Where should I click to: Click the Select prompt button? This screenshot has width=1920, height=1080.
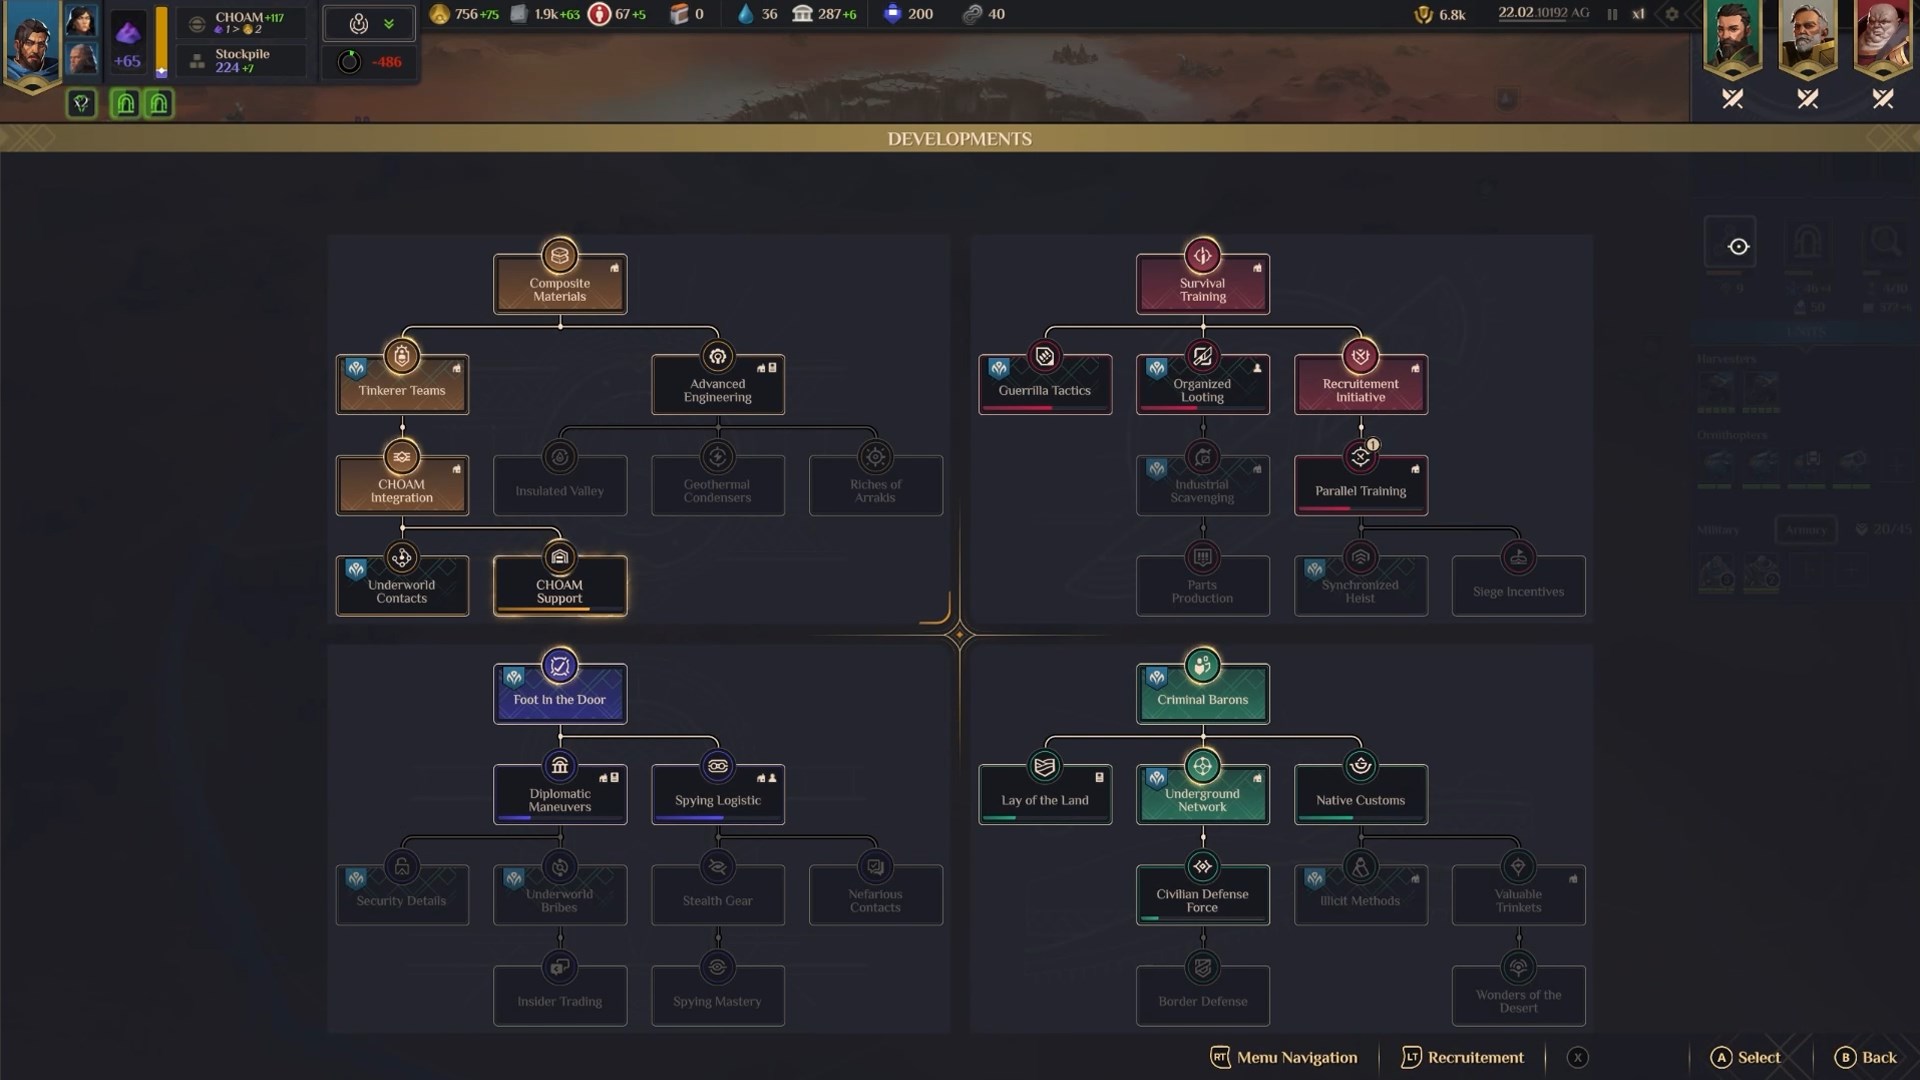coord(1746,1058)
